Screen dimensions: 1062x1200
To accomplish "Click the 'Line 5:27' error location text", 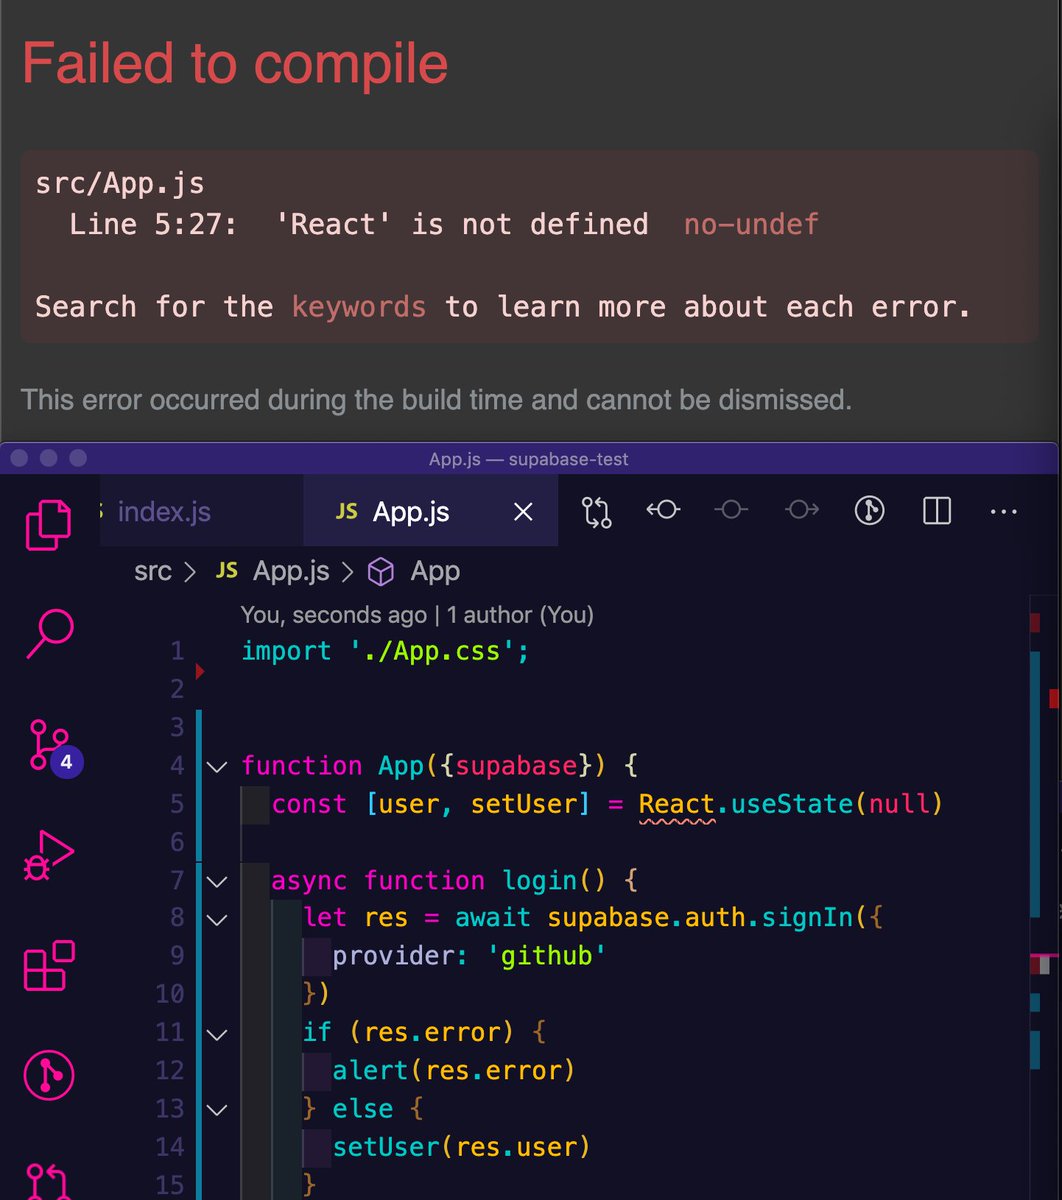I will coord(153,224).
